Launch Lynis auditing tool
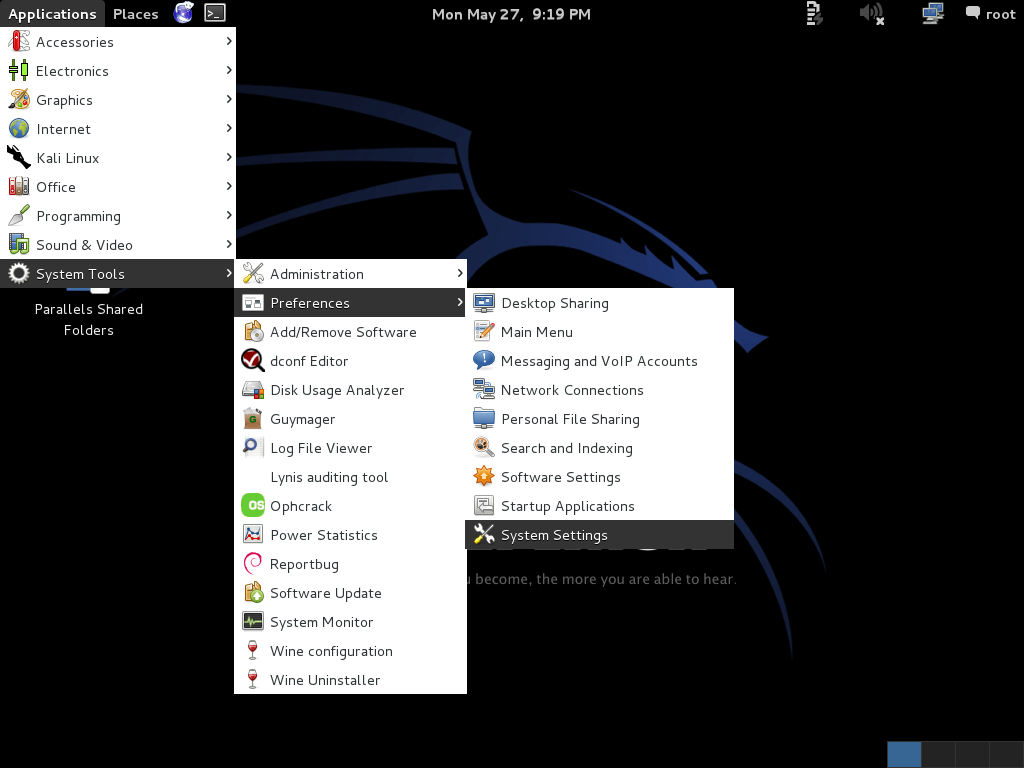Screen dimensions: 1024x768 pos(350,477)
